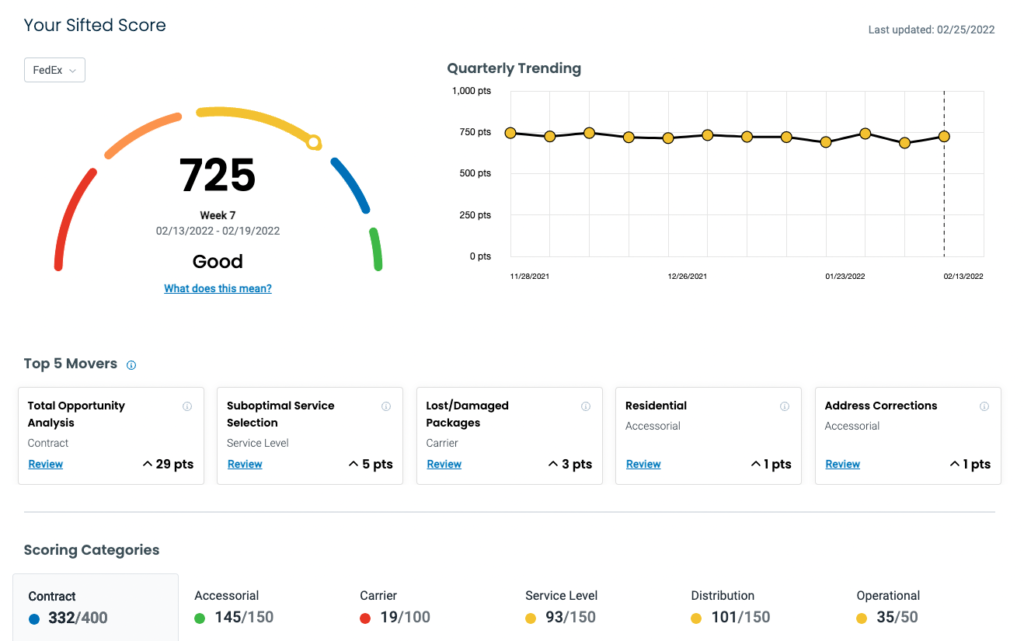Click Review on Lost/Damaged Packages
This screenshot has height=641, width=1024.
(444, 464)
